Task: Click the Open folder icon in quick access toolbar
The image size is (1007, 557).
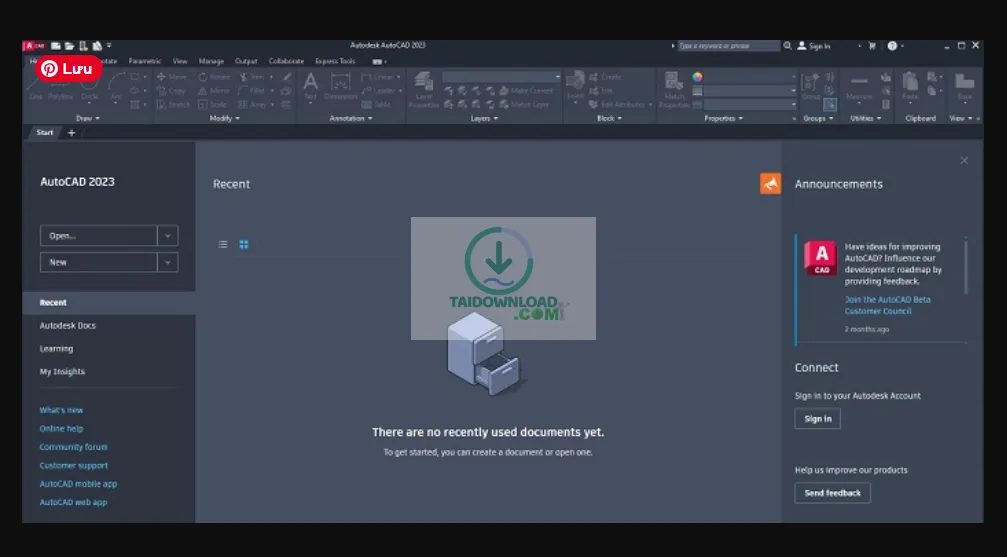Action: point(69,46)
